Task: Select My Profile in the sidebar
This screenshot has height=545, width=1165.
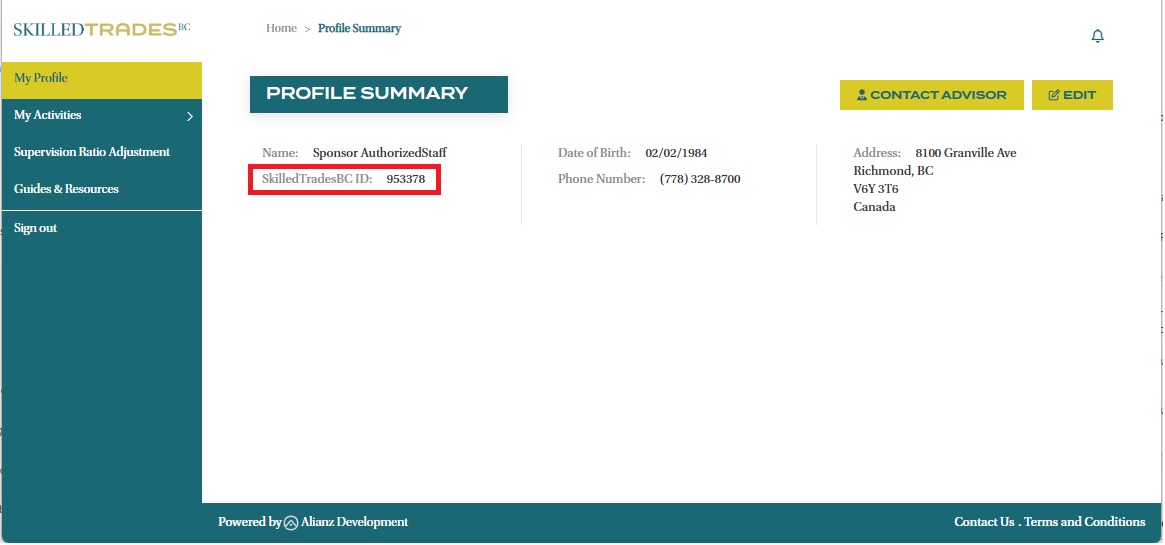Action: (41, 78)
